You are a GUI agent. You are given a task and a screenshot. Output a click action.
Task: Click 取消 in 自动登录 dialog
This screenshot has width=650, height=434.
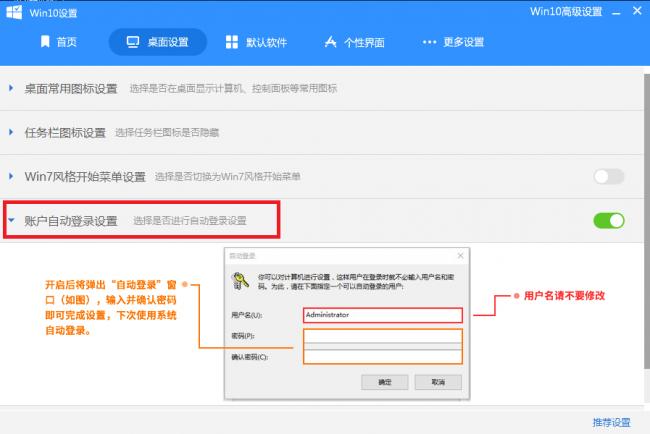pos(438,382)
